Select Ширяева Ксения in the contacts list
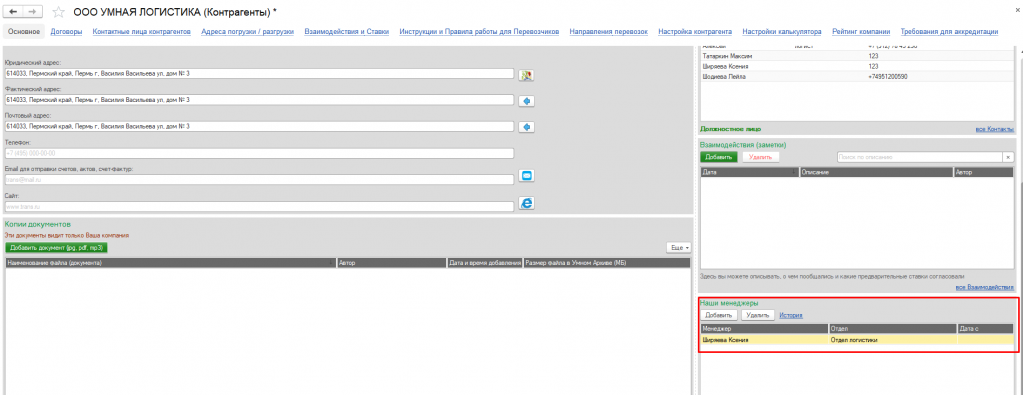Screen dimensions: 1023x395 pyautogui.click(x=857, y=67)
